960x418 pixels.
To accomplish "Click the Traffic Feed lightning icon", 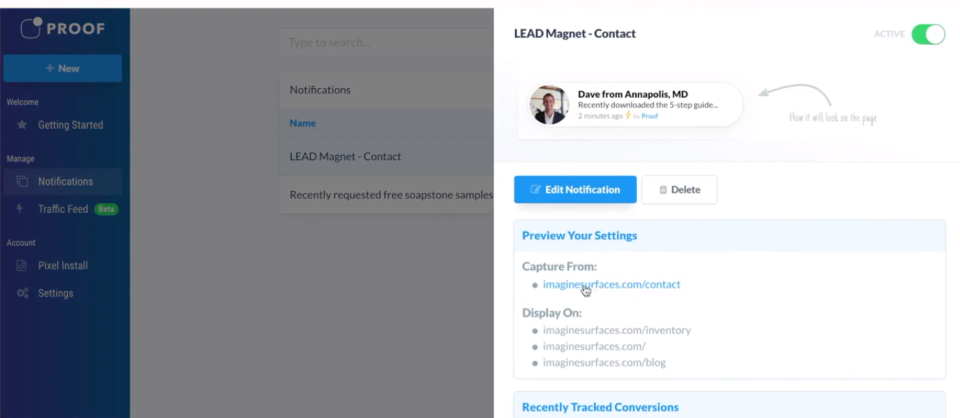I will (x=21, y=209).
